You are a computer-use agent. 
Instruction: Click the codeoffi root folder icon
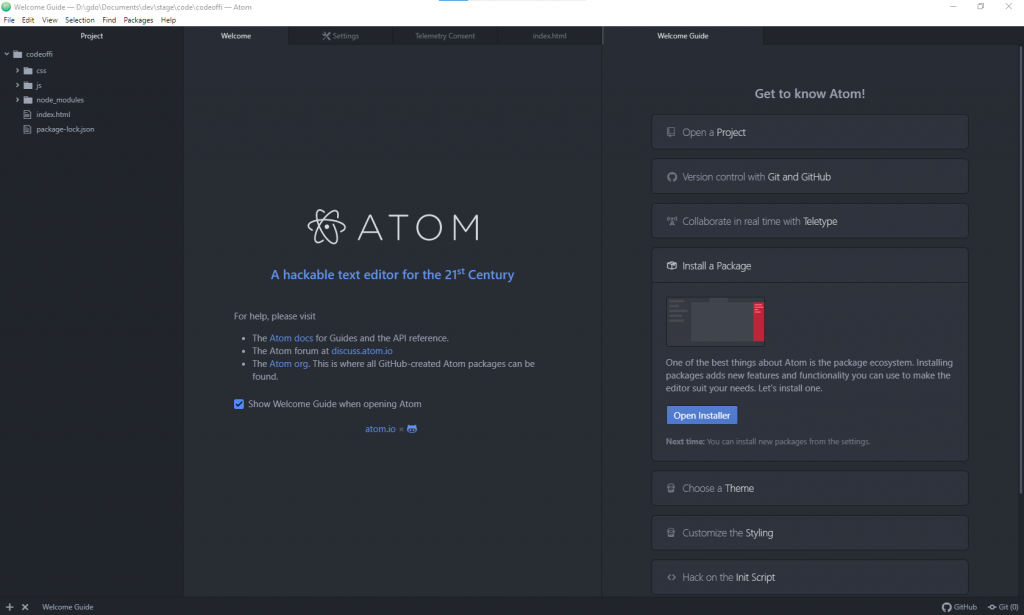18,54
